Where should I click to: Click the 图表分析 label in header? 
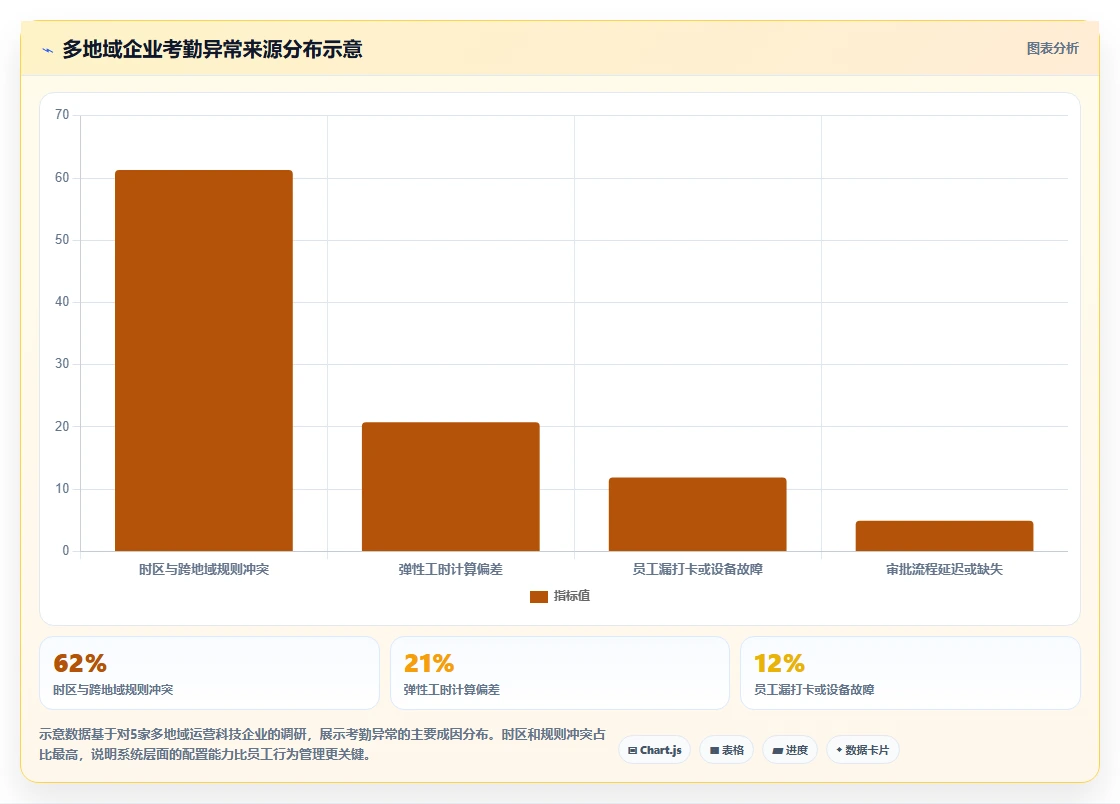[1052, 49]
